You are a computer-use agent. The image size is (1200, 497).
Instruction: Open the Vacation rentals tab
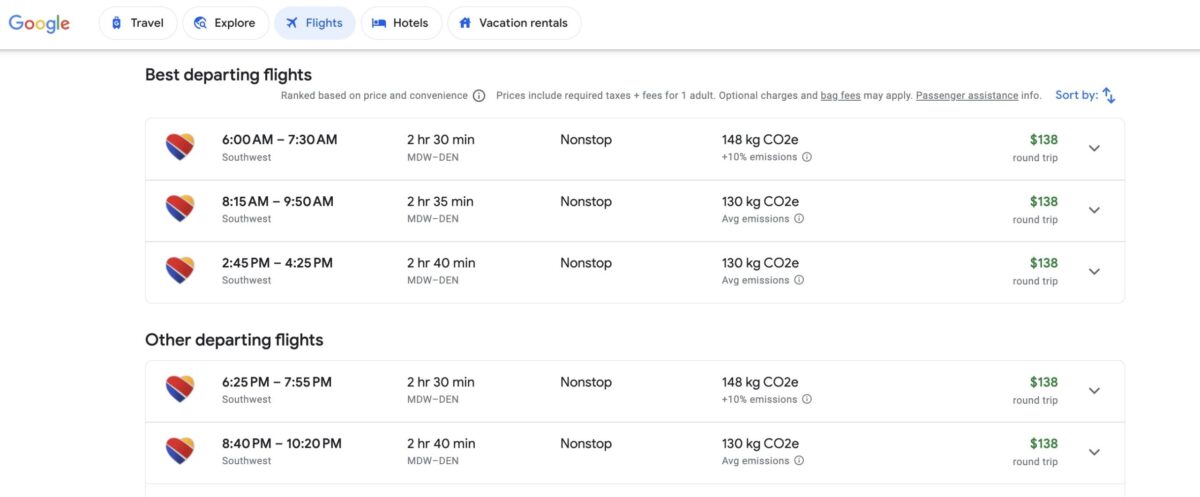click(513, 23)
